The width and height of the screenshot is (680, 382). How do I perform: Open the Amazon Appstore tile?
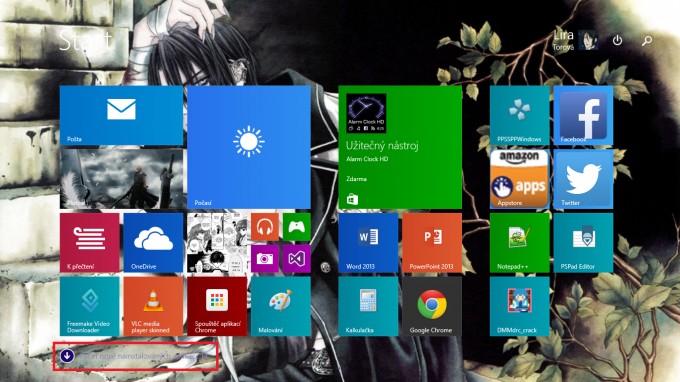(520, 179)
